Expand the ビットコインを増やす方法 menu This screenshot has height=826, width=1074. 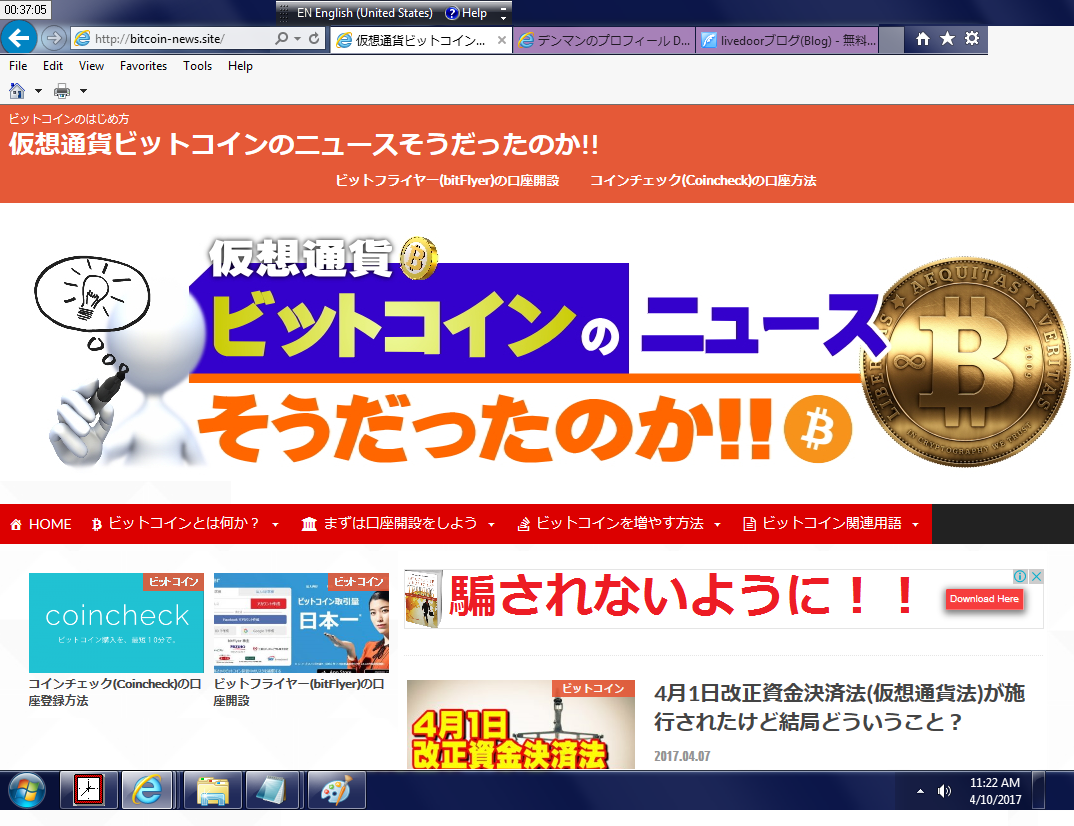pos(619,524)
